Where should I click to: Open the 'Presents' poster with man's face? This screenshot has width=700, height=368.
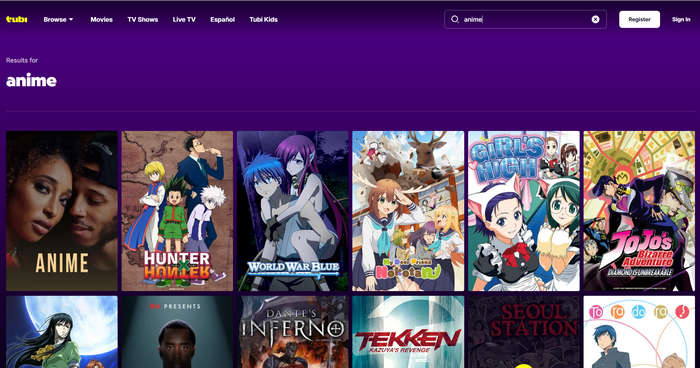coord(177,332)
